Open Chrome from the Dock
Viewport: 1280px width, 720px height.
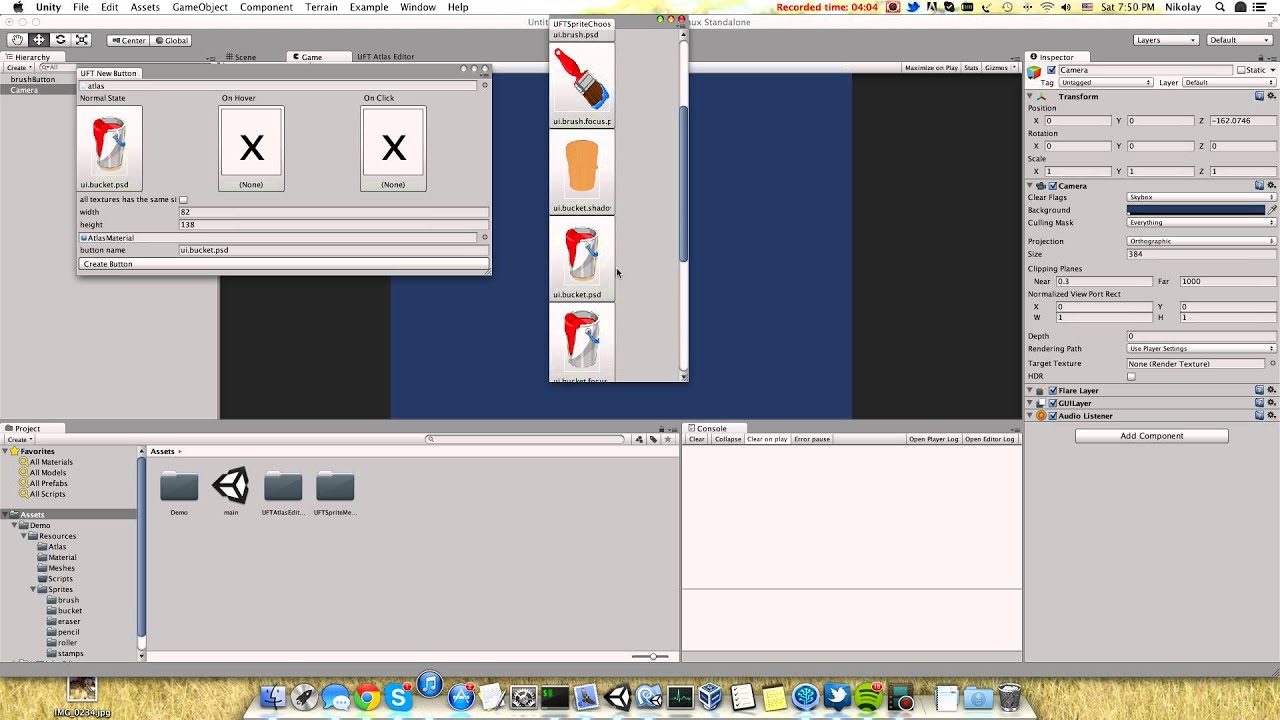click(367, 697)
